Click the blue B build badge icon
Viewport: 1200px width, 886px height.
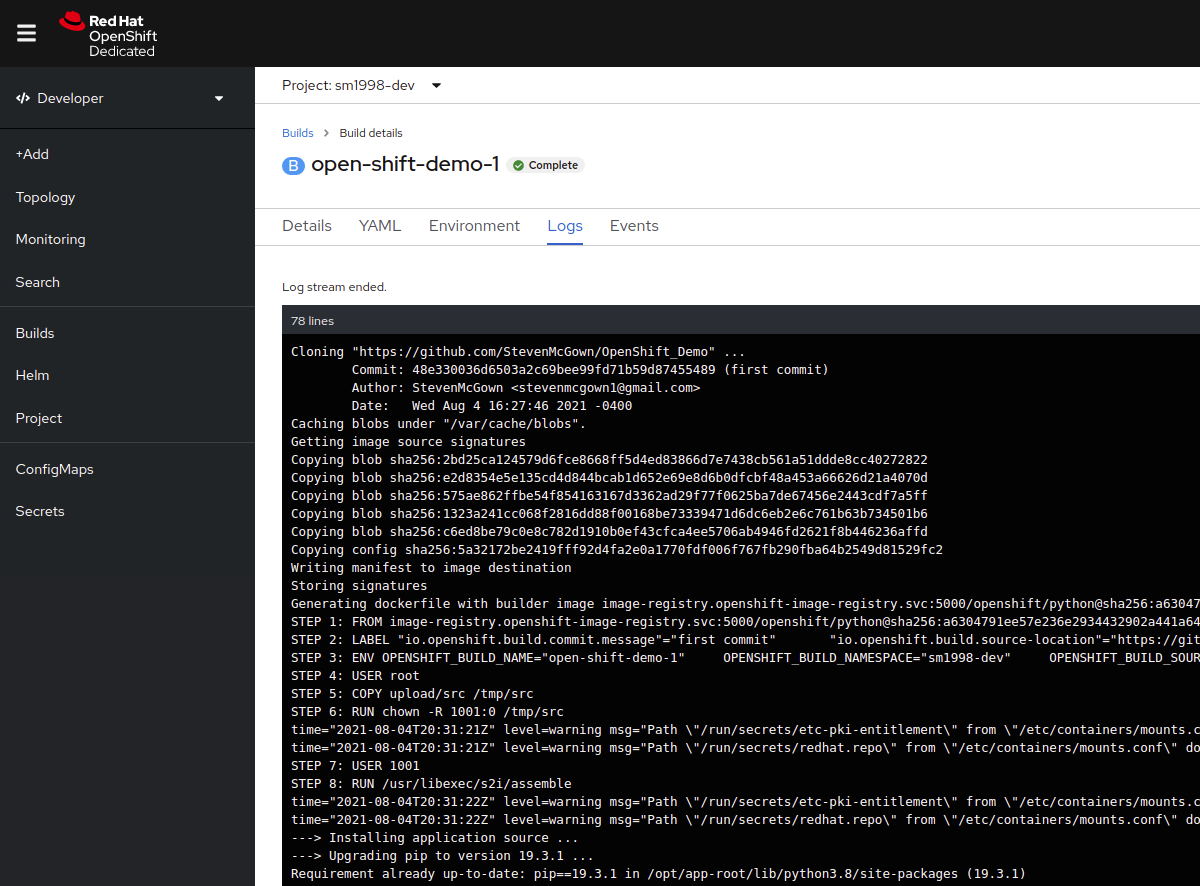[293, 166]
